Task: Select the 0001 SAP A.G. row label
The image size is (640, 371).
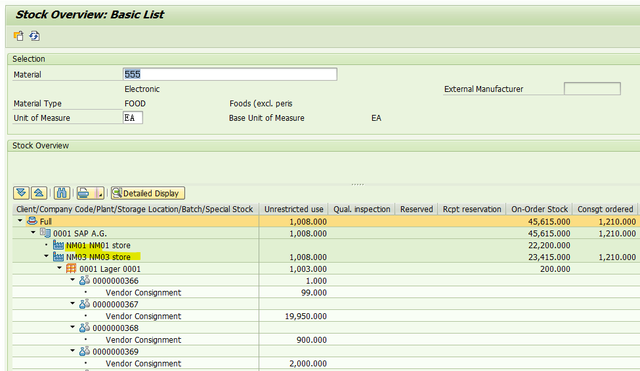Action: (80, 233)
